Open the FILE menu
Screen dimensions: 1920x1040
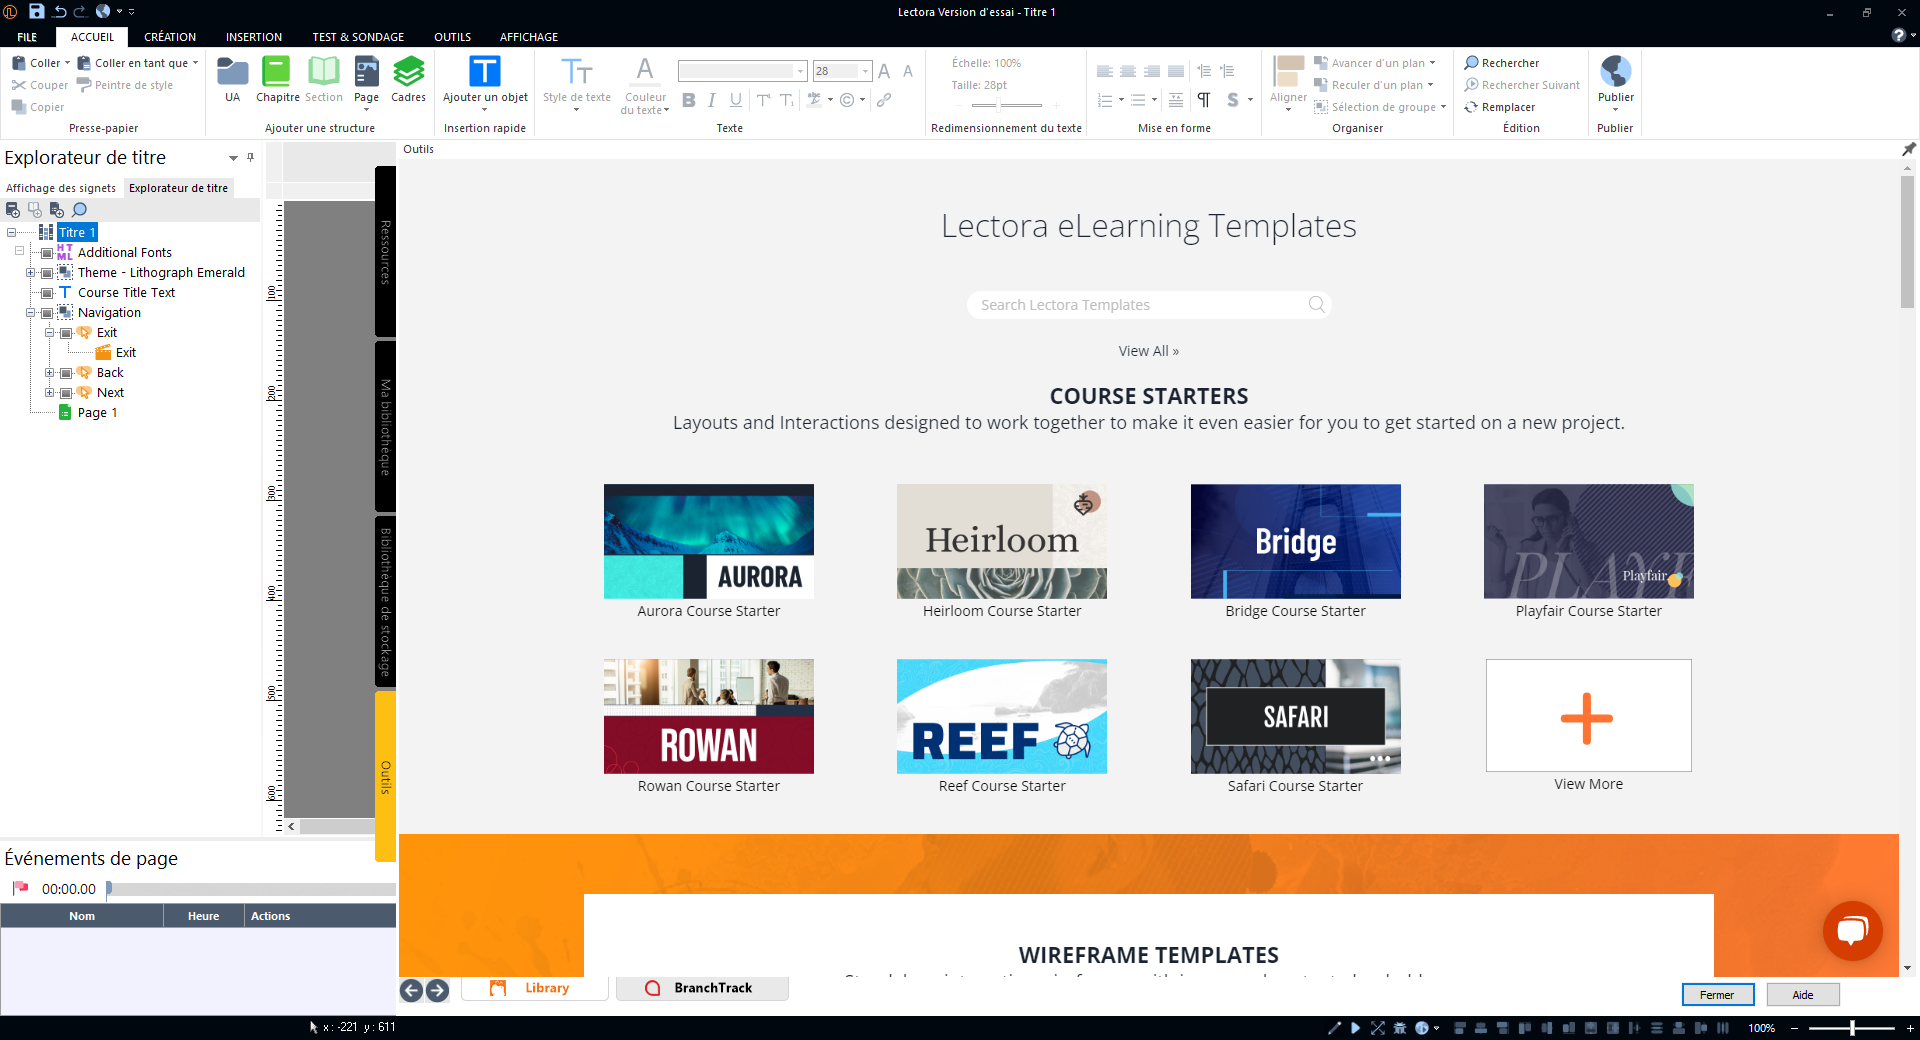27,37
